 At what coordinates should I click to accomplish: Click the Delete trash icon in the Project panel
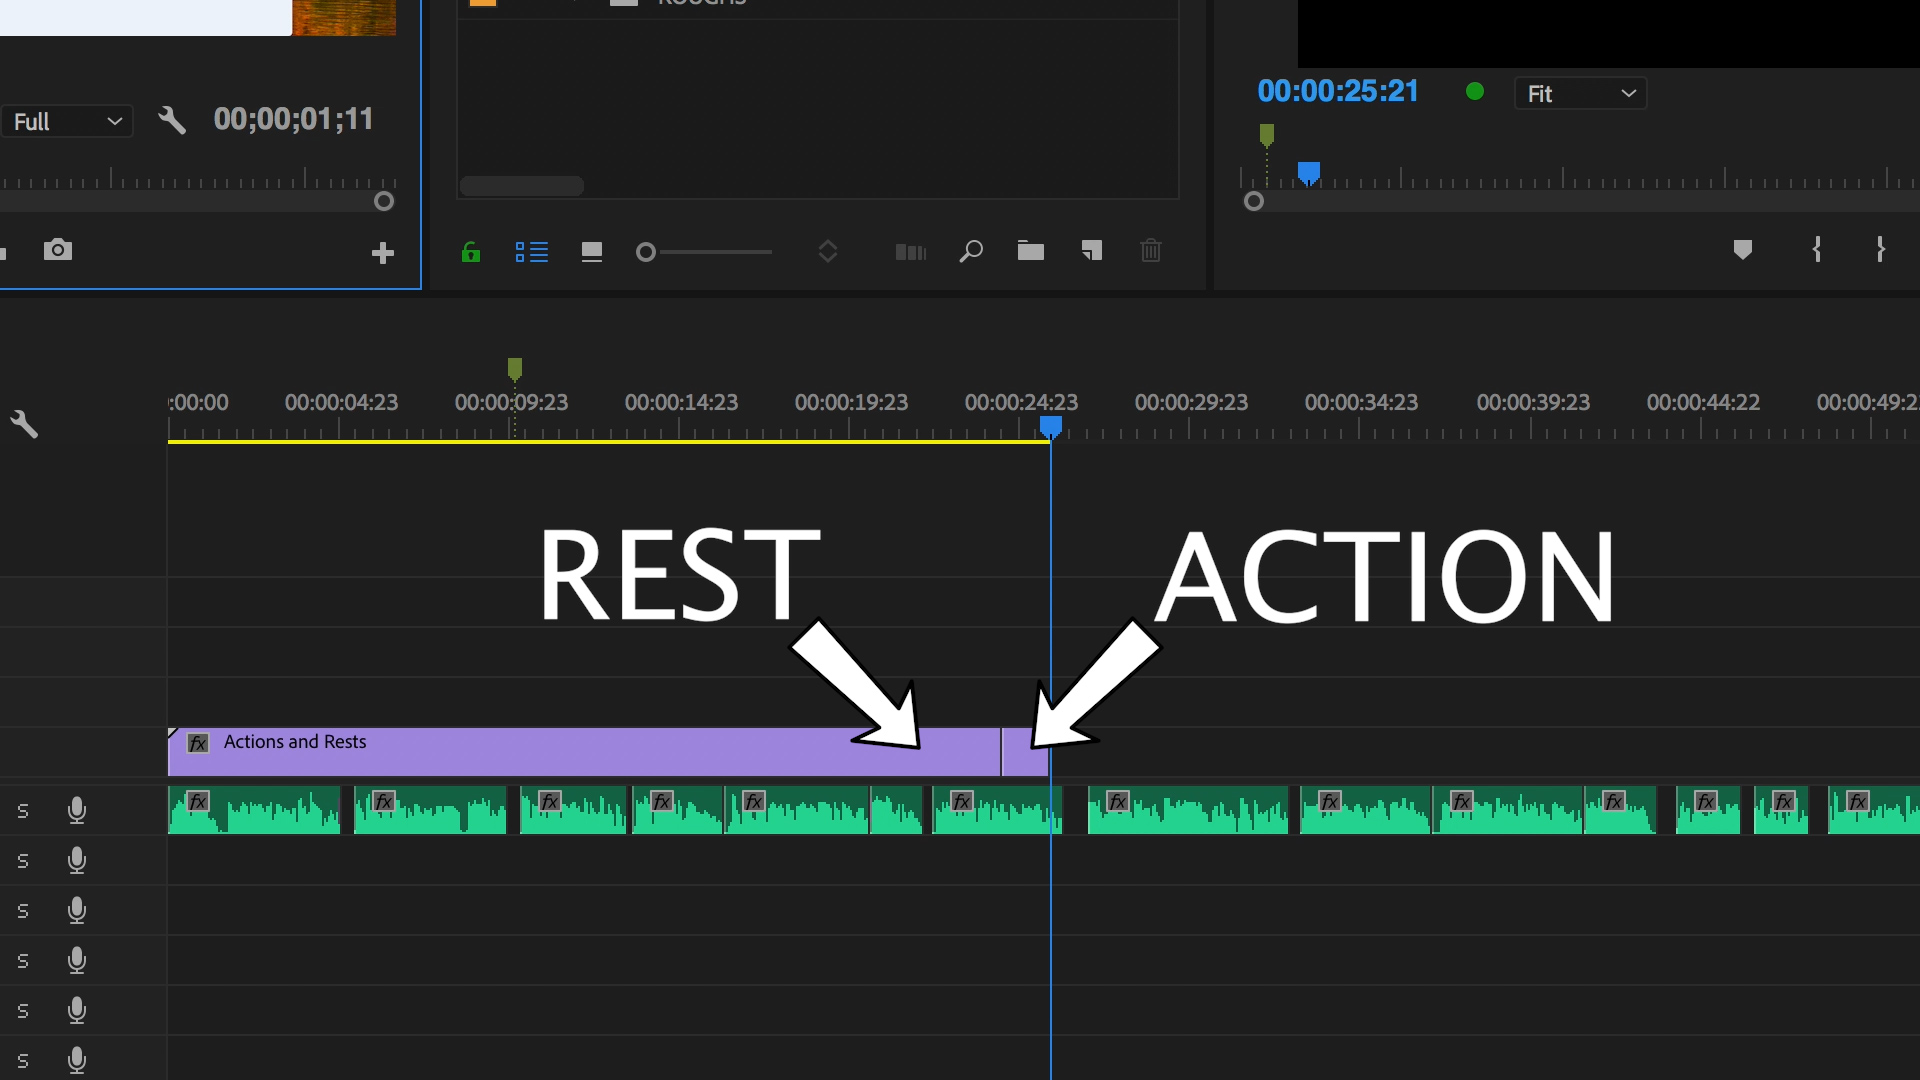click(x=1151, y=252)
